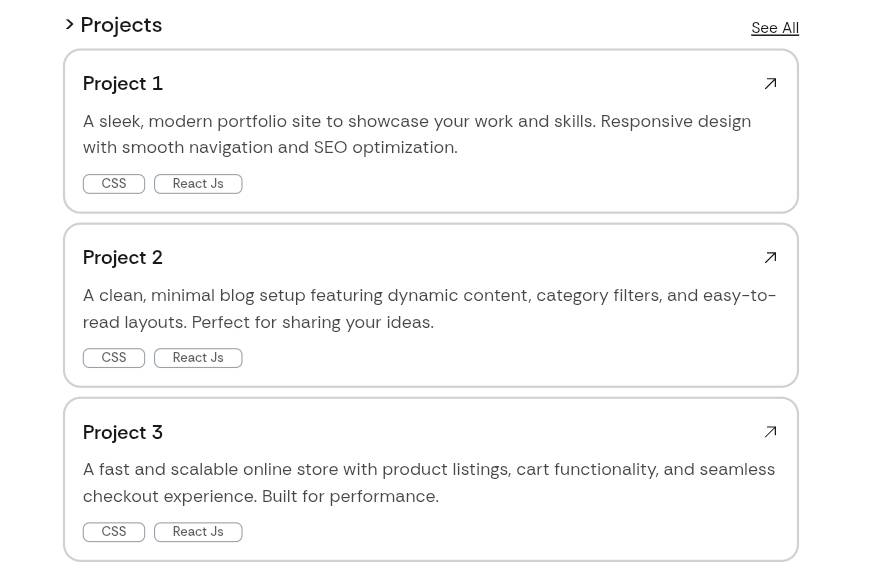Open the external link arrow on Project 2

click(x=770, y=257)
